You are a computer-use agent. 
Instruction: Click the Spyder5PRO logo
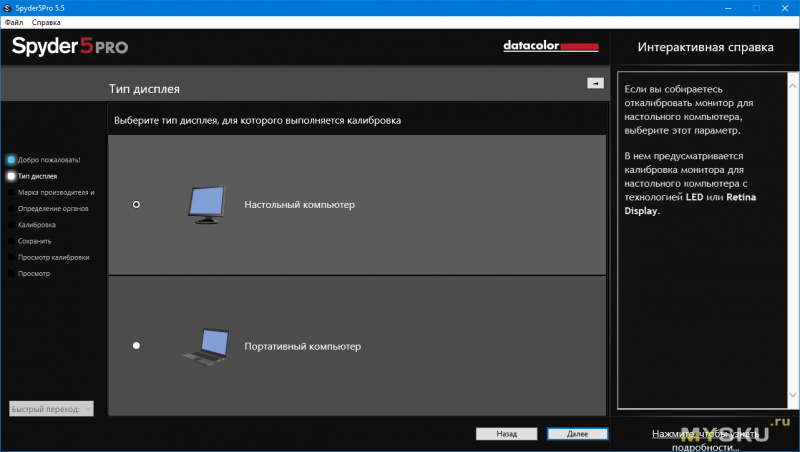[x=70, y=46]
